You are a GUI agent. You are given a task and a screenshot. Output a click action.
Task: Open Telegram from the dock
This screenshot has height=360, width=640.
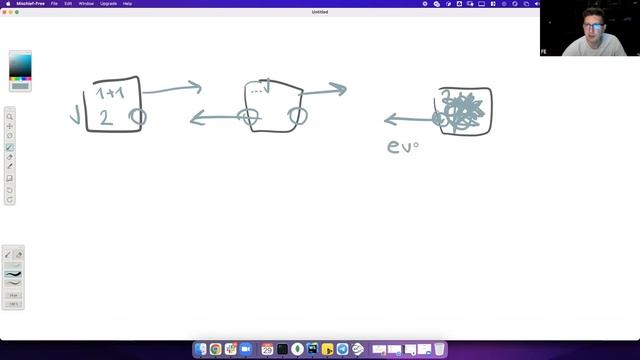click(x=342, y=349)
